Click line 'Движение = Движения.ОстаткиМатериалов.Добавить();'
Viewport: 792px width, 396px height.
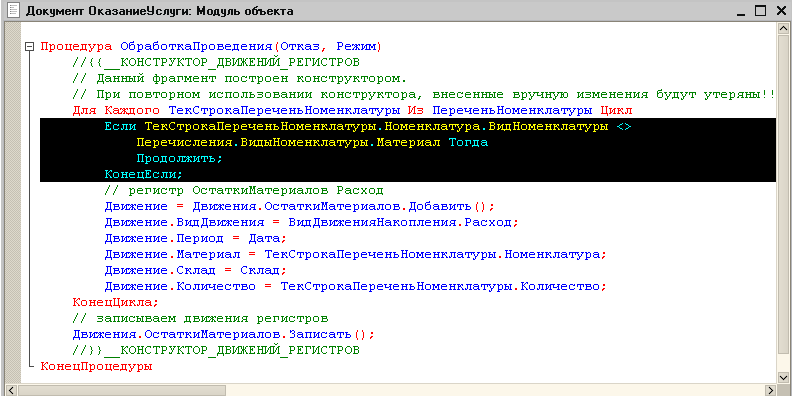coord(300,207)
